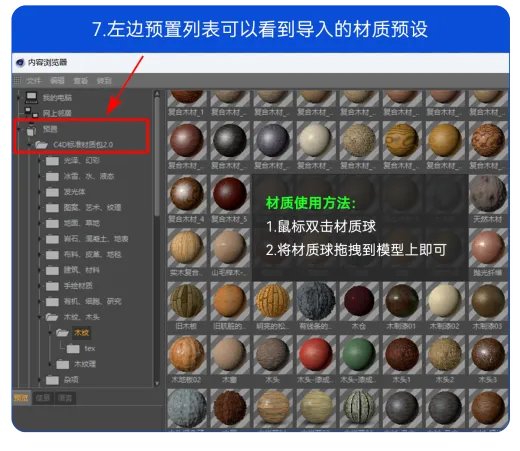The height and width of the screenshot is (451, 520).
Task: Click the 预置 presets cube icon
Action: pyautogui.click(x=31, y=129)
